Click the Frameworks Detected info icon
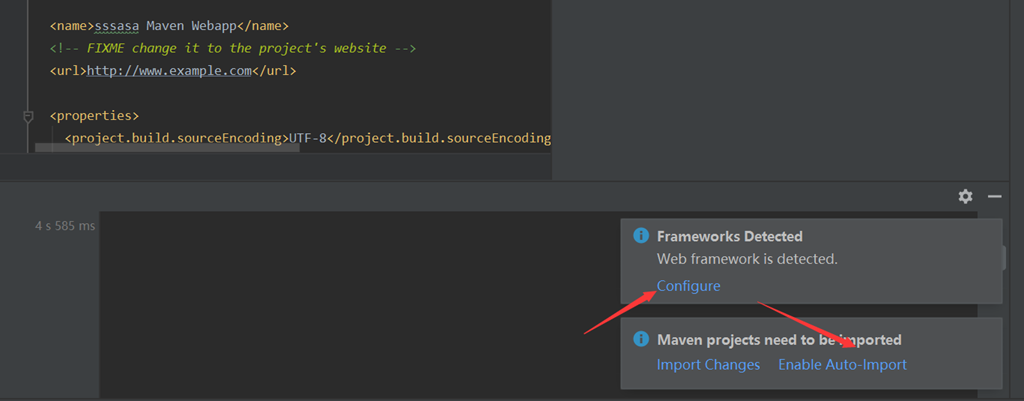The width and height of the screenshot is (1024, 401). tap(640, 237)
